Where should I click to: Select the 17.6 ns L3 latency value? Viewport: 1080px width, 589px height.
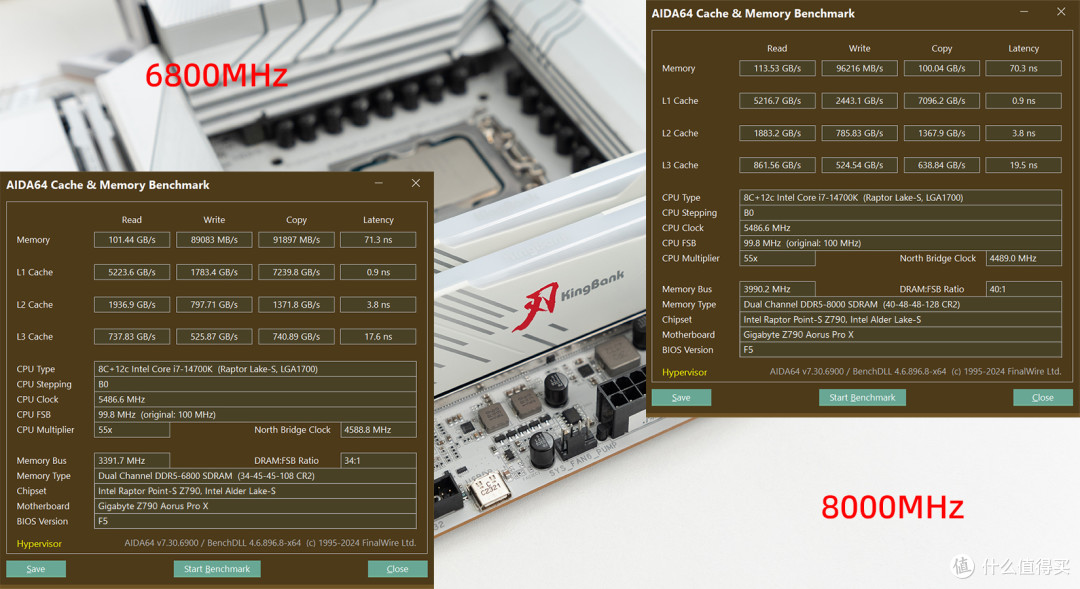(378, 337)
